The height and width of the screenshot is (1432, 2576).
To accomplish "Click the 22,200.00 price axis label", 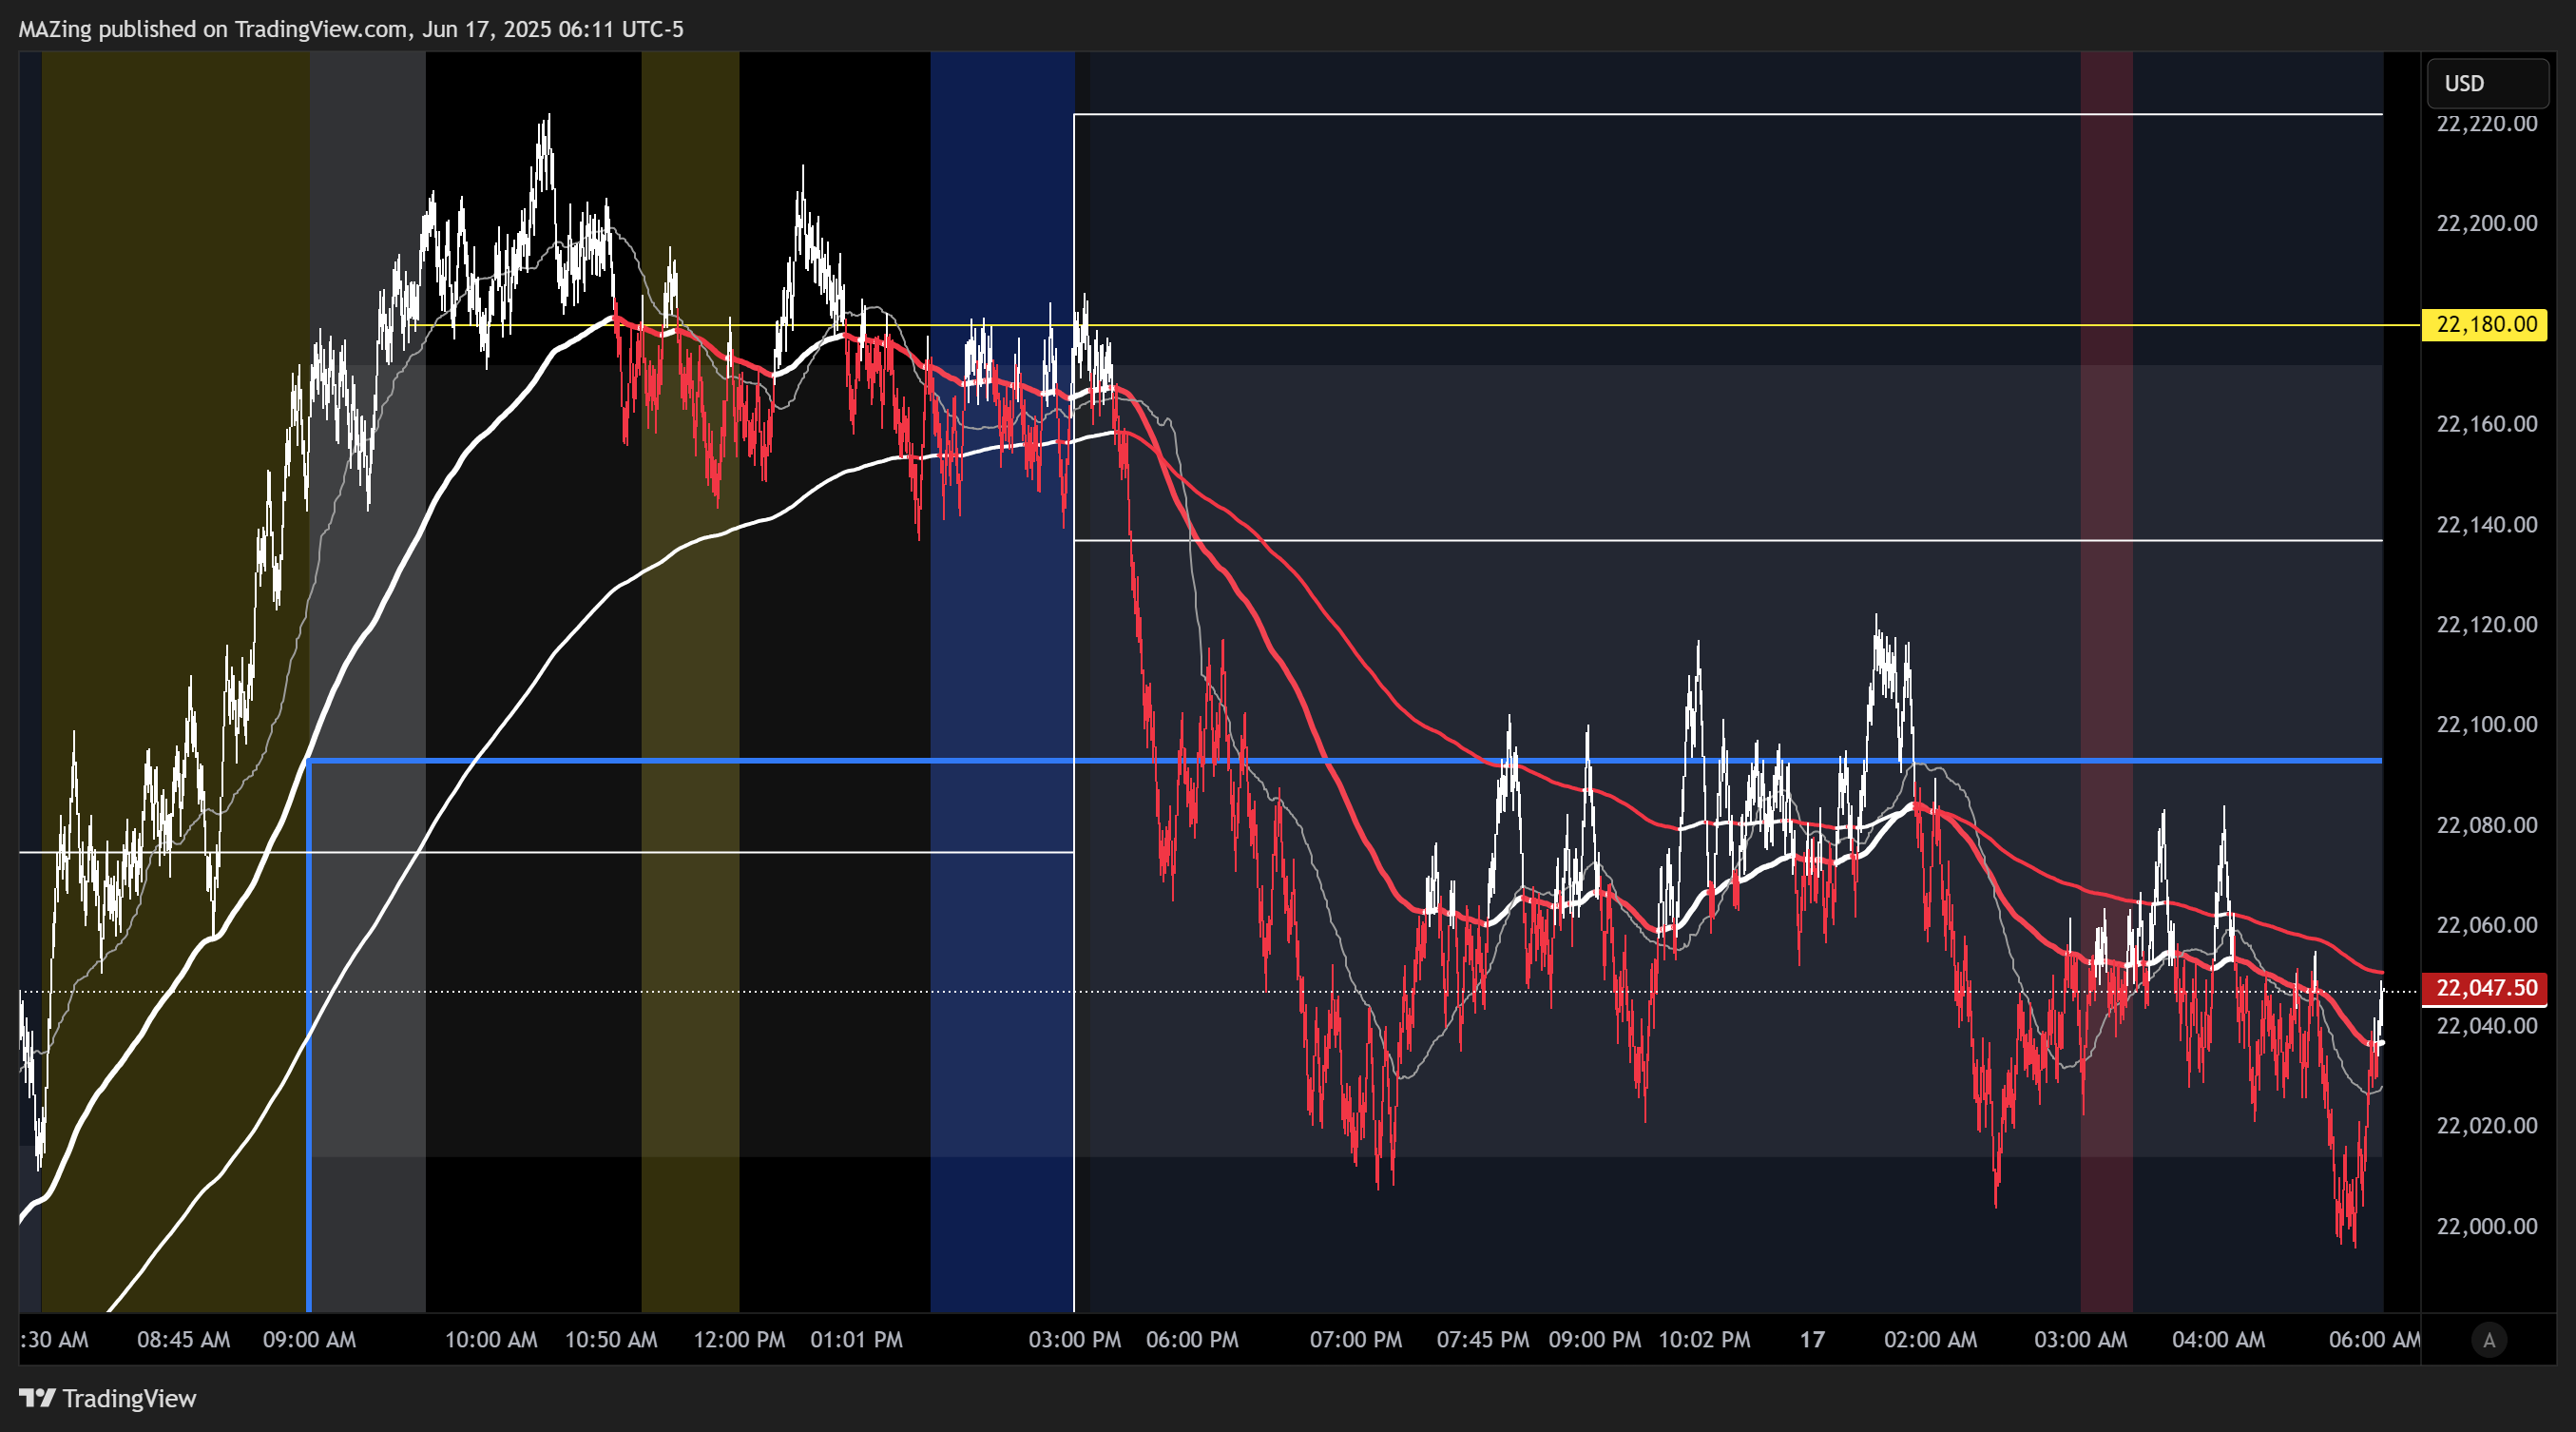I will click(x=2486, y=223).
